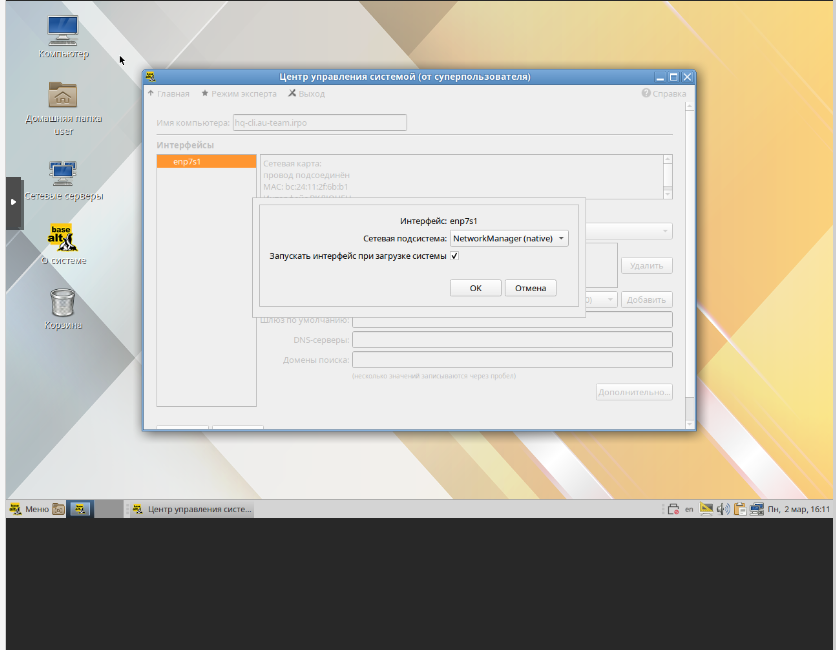
Task: Click the enp7s1 interface value in dialog
Action: pyautogui.click(x=463, y=221)
